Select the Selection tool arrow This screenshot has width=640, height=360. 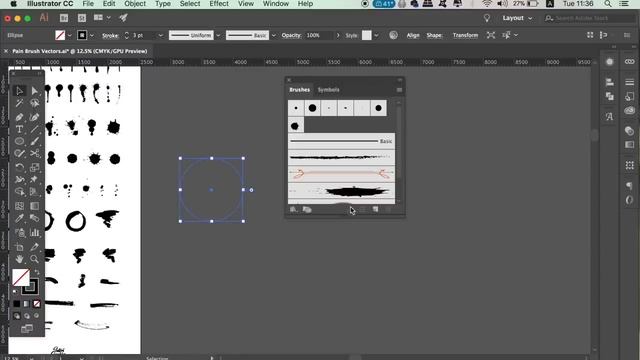pyautogui.click(x=19, y=91)
